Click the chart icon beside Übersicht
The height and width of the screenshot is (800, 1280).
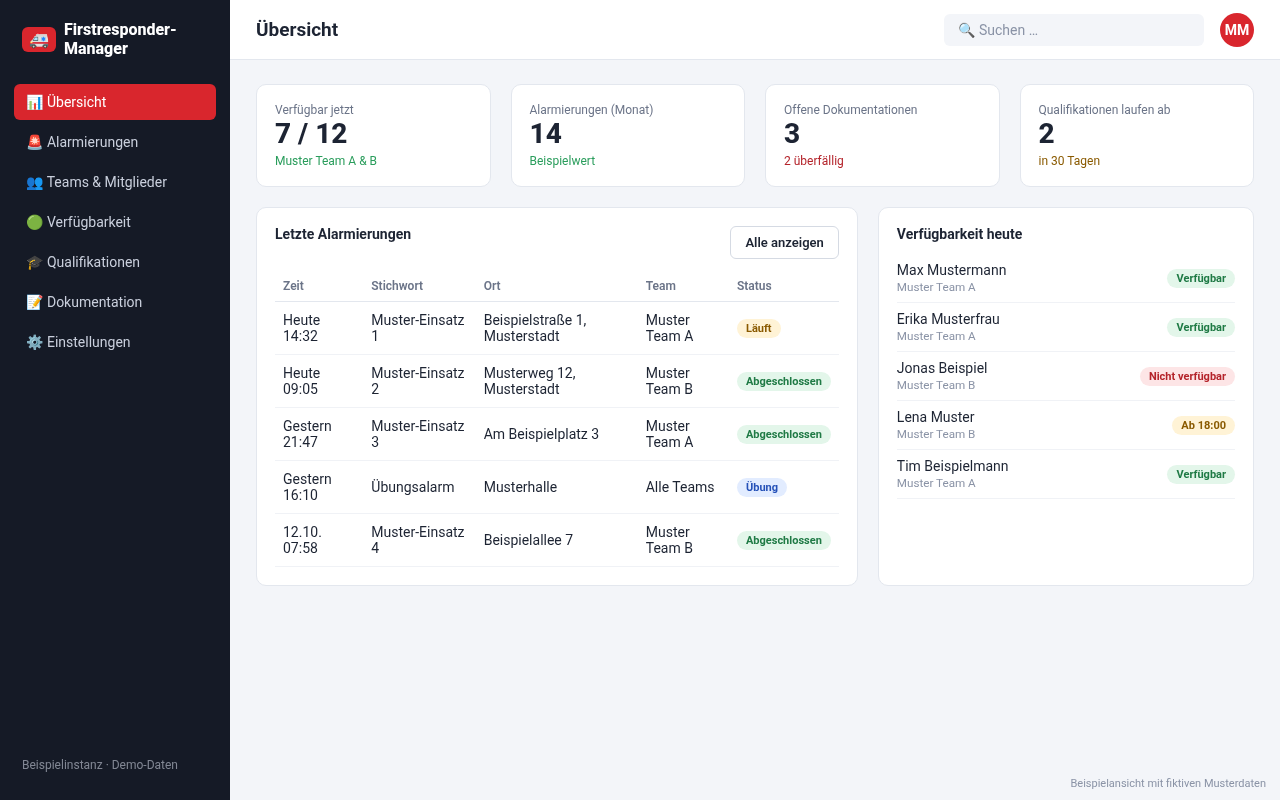[34, 102]
